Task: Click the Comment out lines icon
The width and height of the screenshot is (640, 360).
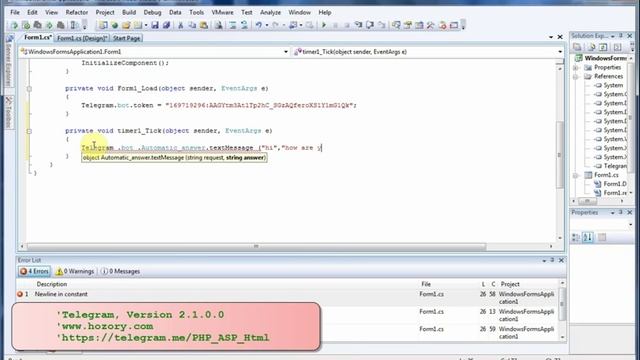Action: [233, 25]
